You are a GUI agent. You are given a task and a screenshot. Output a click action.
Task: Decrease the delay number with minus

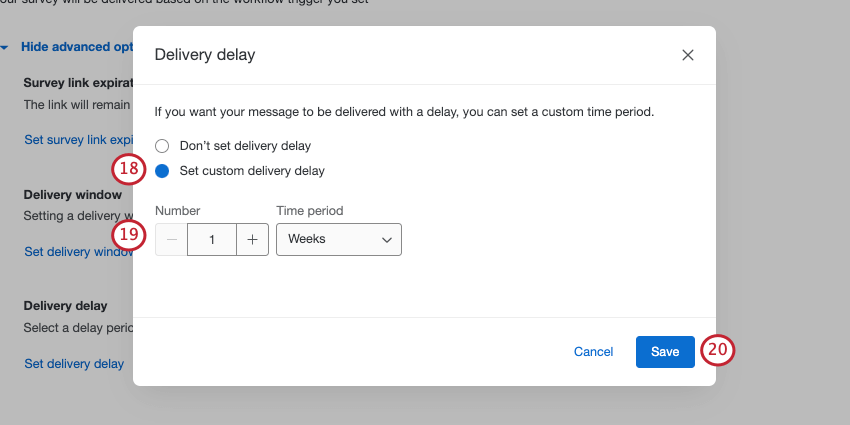[171, 240]
